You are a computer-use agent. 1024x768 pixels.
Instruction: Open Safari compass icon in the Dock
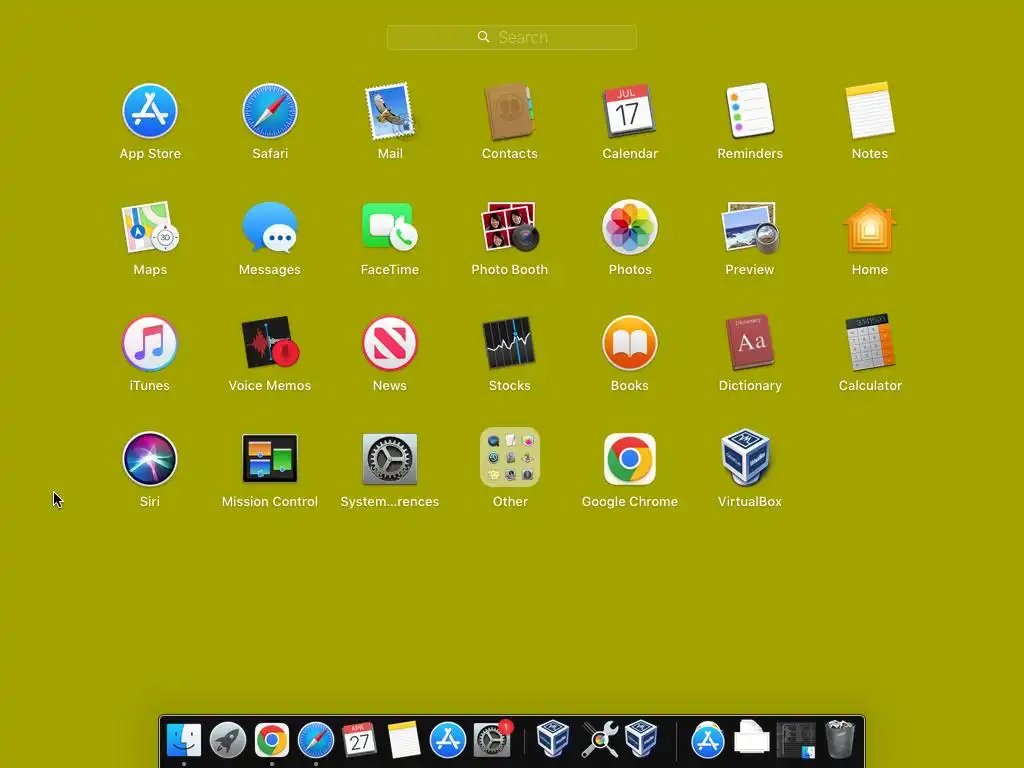click(x=315, y=740)
